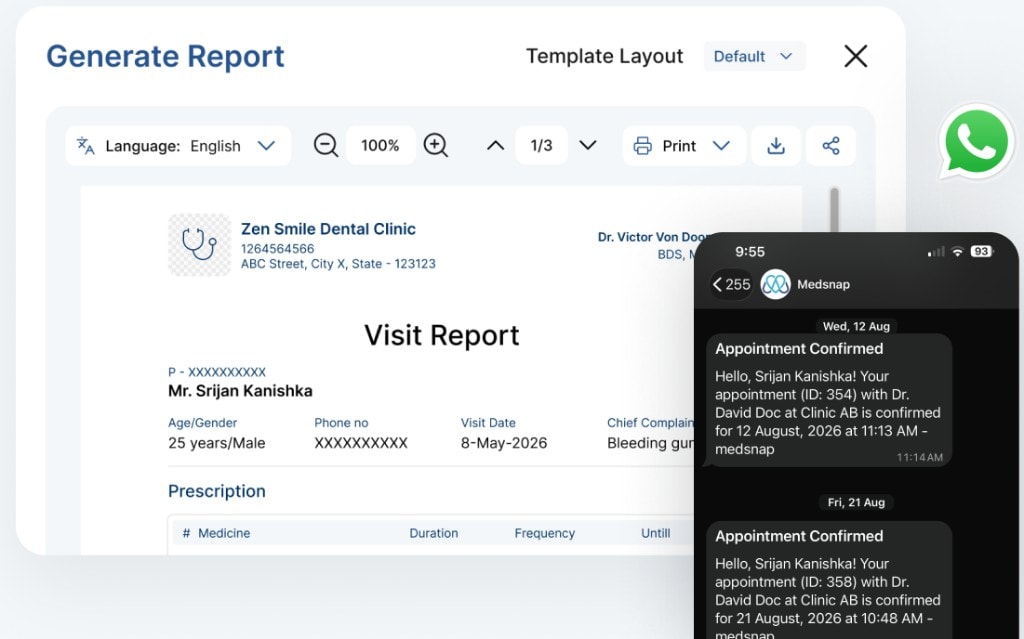Click the patient ID P - XXXXXXXXXX

217,372
